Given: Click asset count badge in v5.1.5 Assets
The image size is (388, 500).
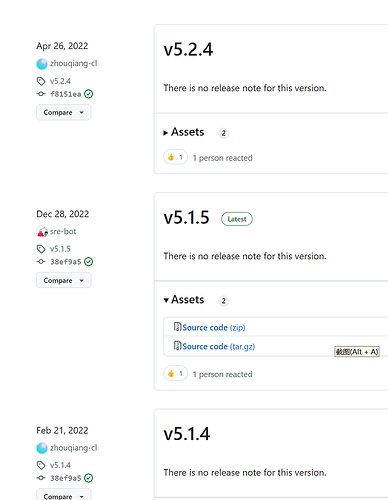Looking at the screenshot, I should 224,301.
